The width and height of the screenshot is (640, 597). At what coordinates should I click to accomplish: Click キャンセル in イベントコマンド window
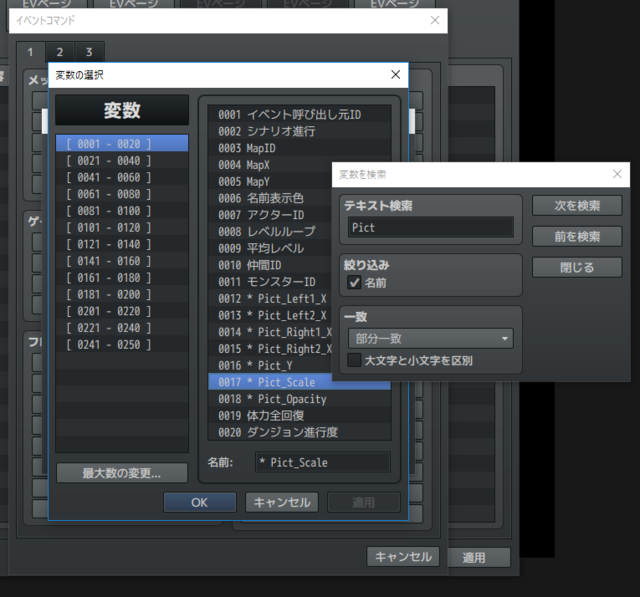click(x=403, y=557)
